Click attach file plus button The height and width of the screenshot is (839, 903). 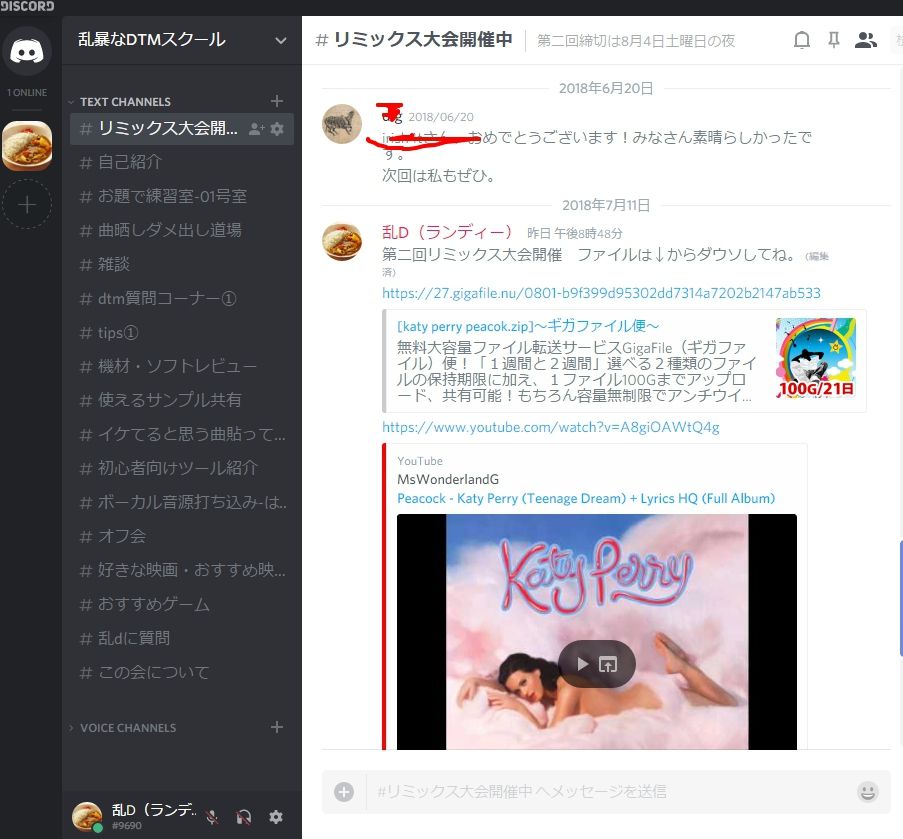(x=344, y=792)
